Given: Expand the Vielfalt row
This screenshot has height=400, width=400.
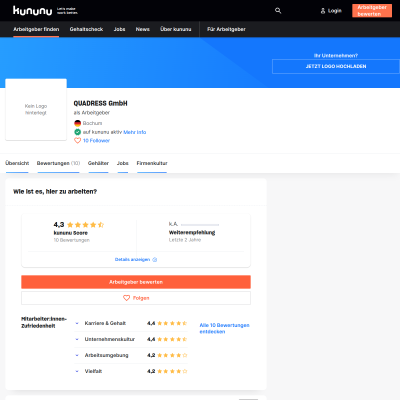Looking at the screenshot, I should pyautogui.click(x=77, y=371).
